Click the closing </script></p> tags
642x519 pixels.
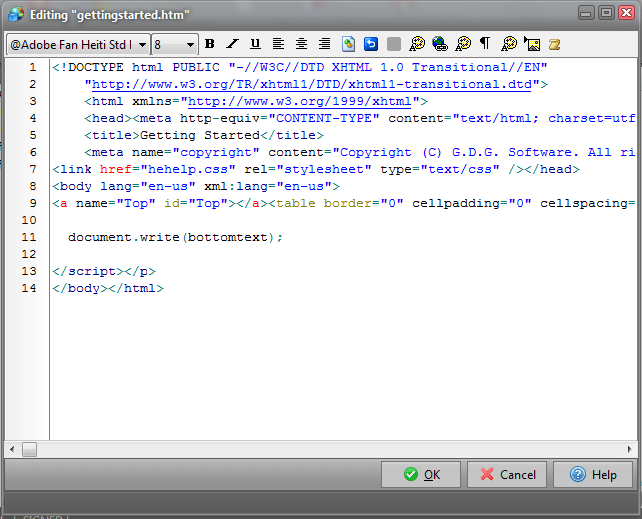(x=104, y=271)
